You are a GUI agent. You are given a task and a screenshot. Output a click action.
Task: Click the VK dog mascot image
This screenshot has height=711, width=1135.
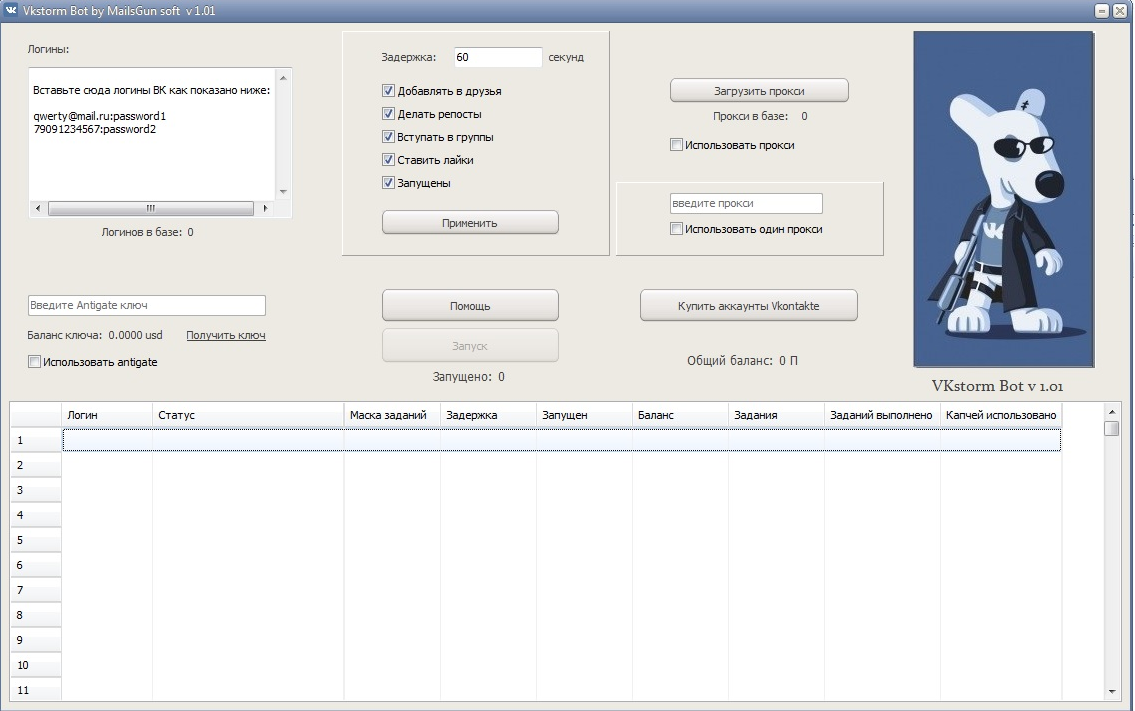pyautogui.click(x=1003, y=199)
